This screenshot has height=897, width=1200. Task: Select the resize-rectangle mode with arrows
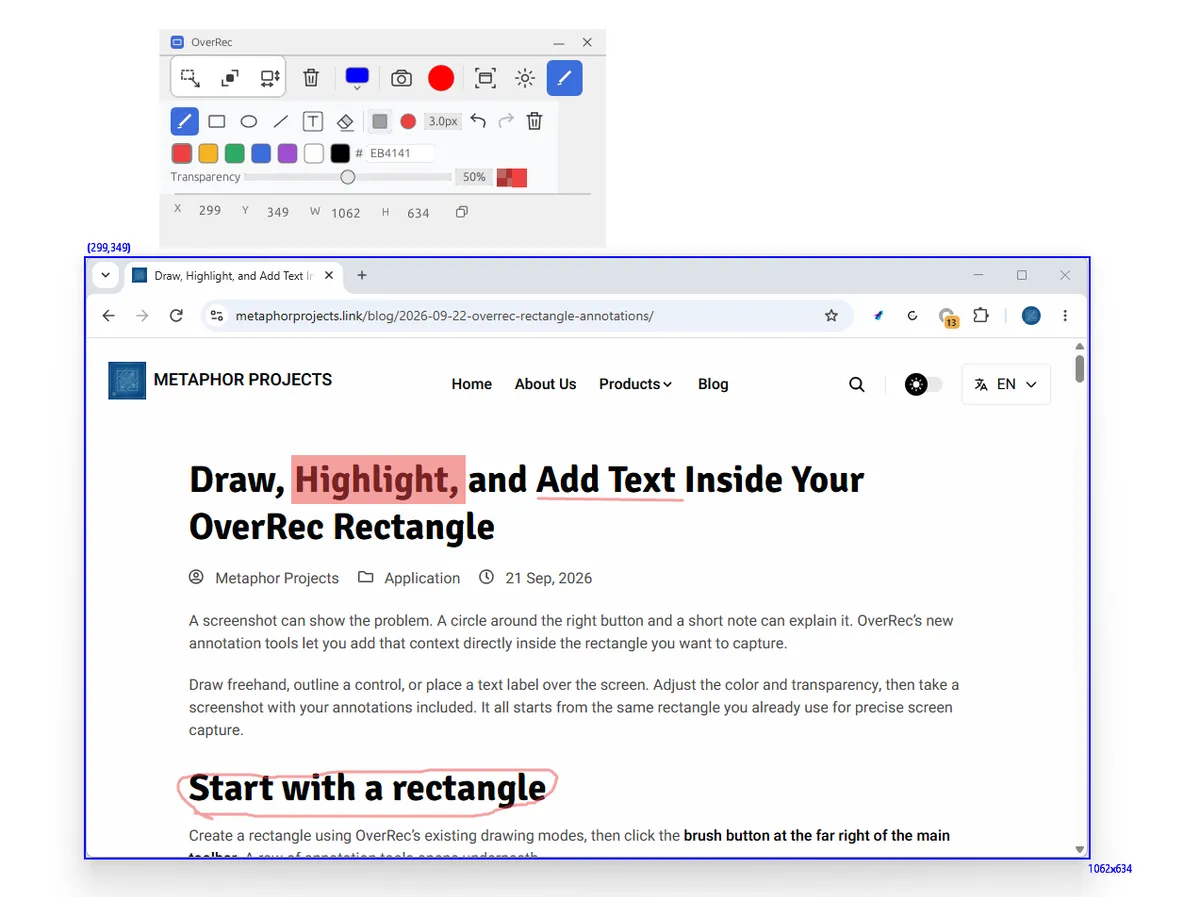point(270,78)
